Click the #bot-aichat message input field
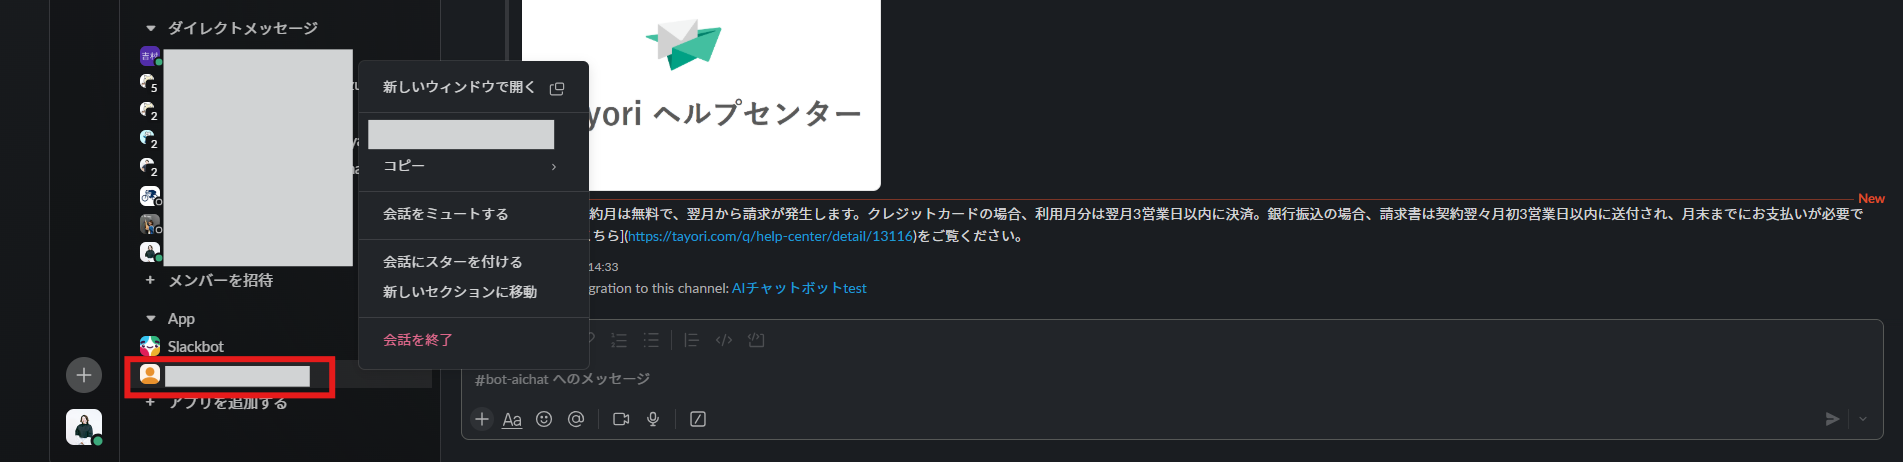The height and width of the screenshot is (462, 1903). pyautogui.click(x=1170, y=379)
